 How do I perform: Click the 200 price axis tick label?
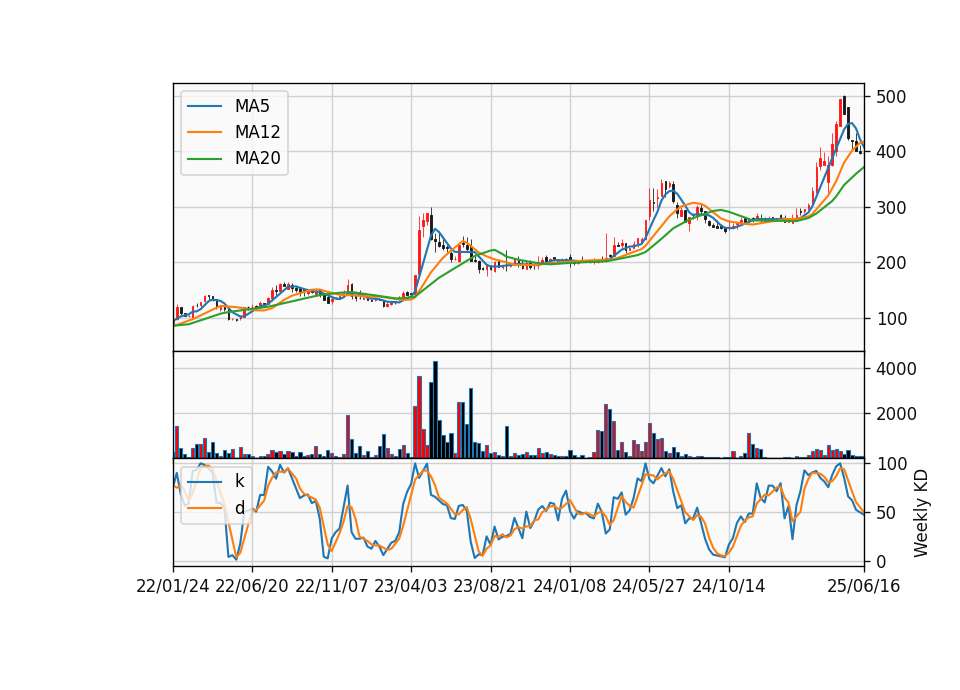pyautogui.click(x=891, y=263)
